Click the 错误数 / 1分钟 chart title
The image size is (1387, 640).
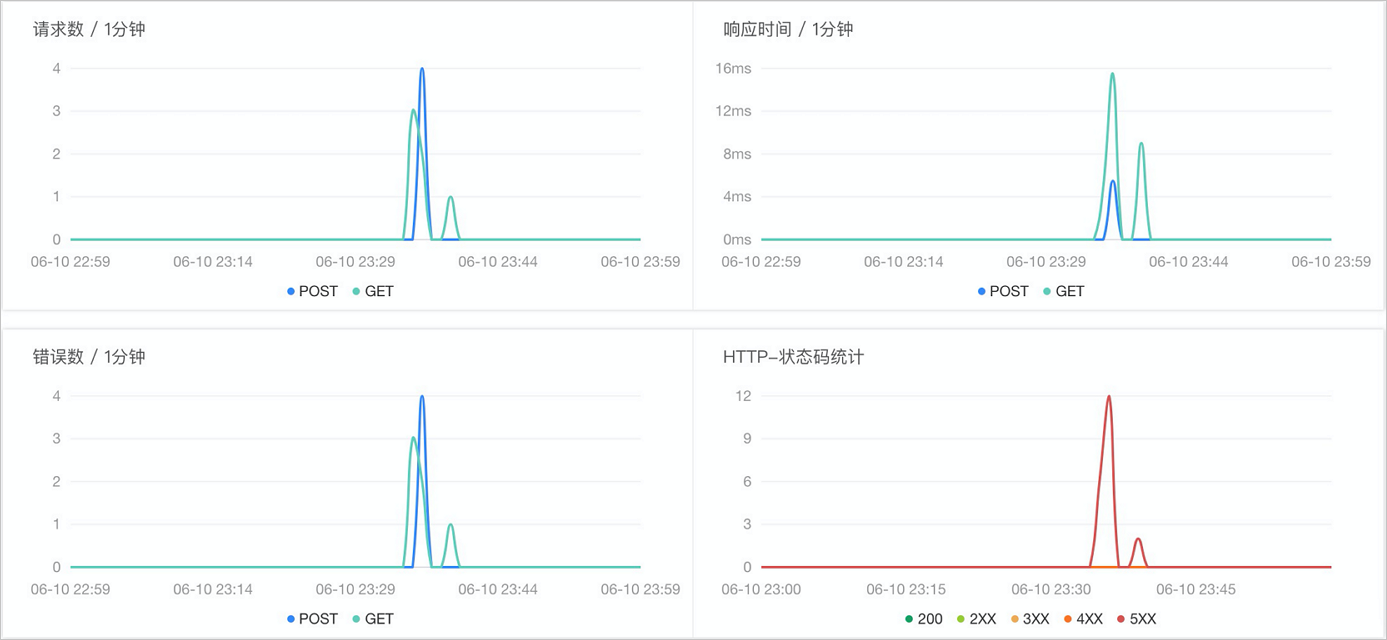point(89,357)
